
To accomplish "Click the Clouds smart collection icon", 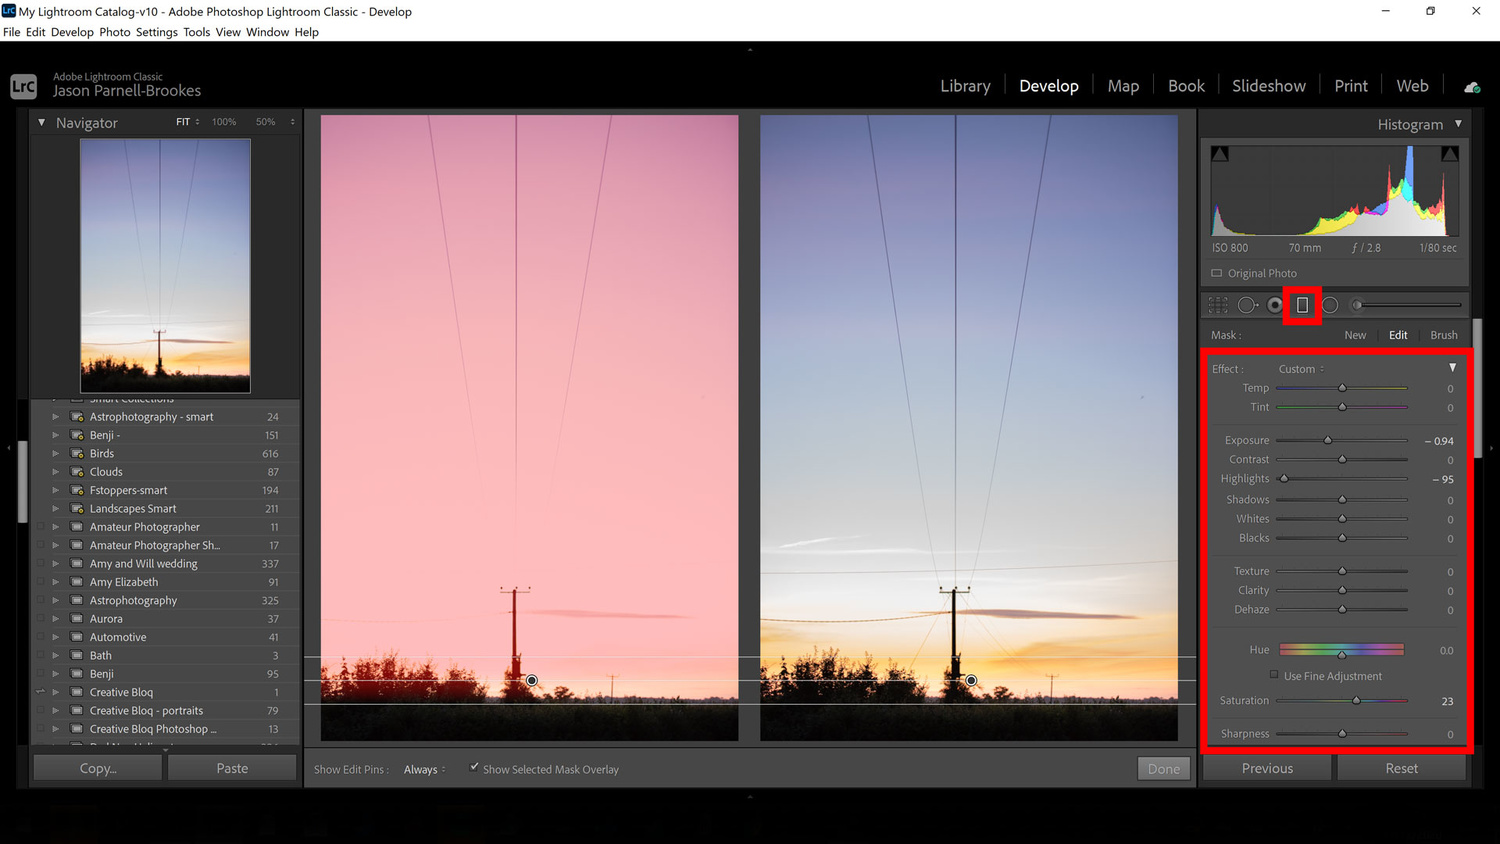I will click(77, 472).
